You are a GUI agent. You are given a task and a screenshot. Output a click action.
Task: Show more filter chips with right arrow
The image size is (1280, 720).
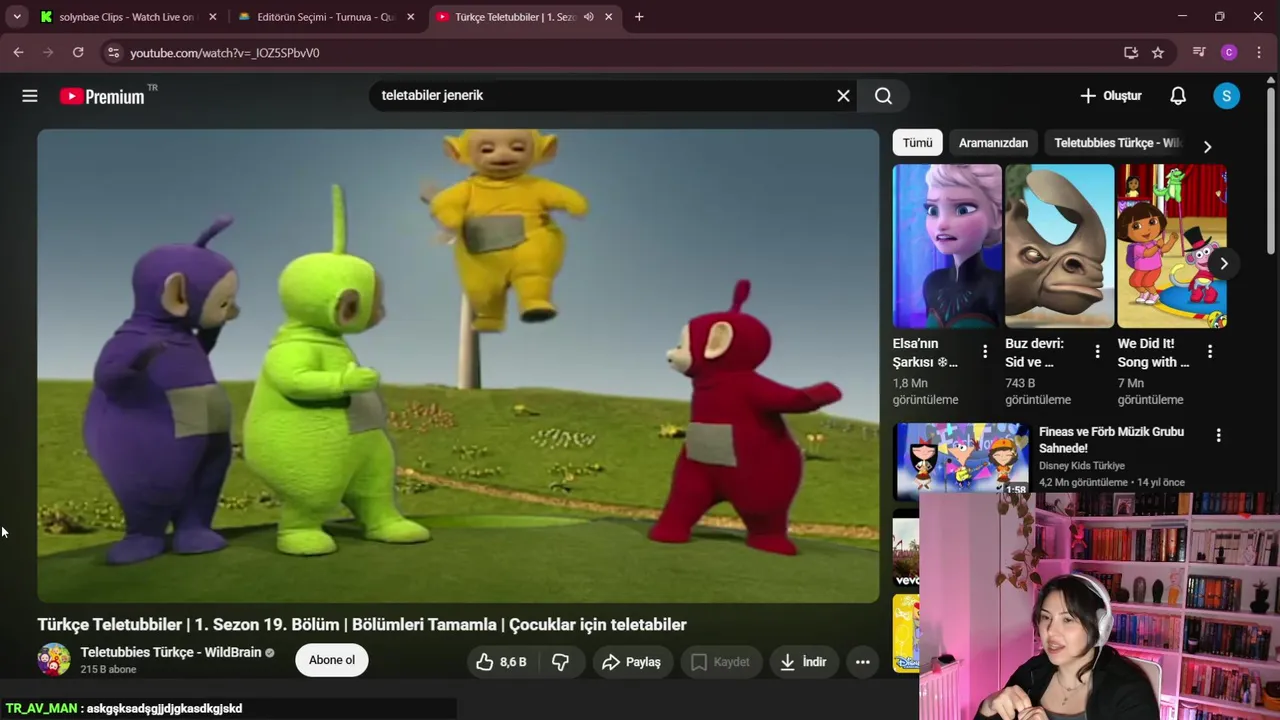(x=1207, y=146)
